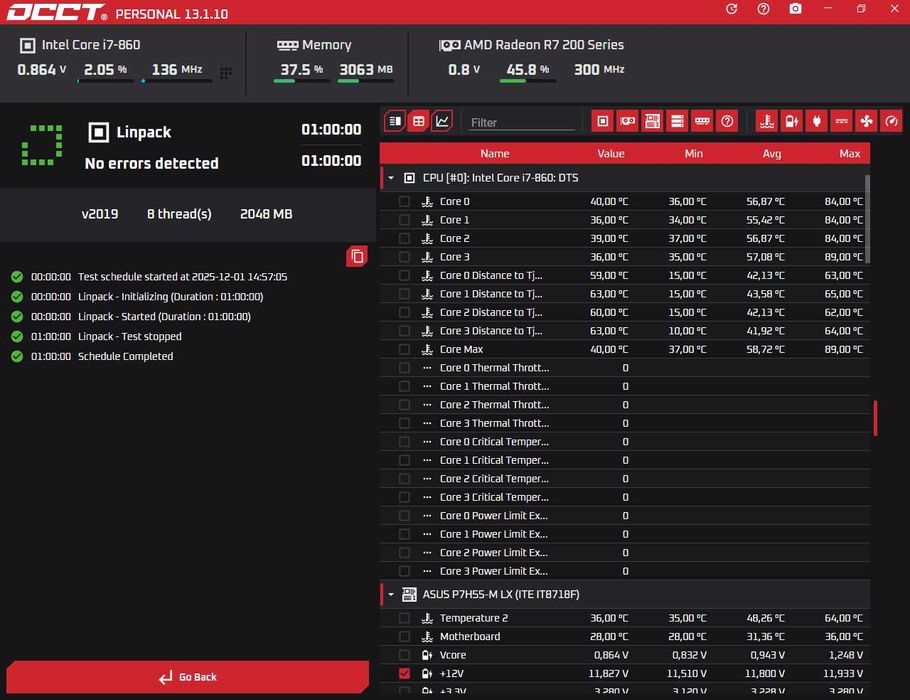Toggle temperature readings filter icon
Viewport: 910px width, 700px height.
coord(767,121)
